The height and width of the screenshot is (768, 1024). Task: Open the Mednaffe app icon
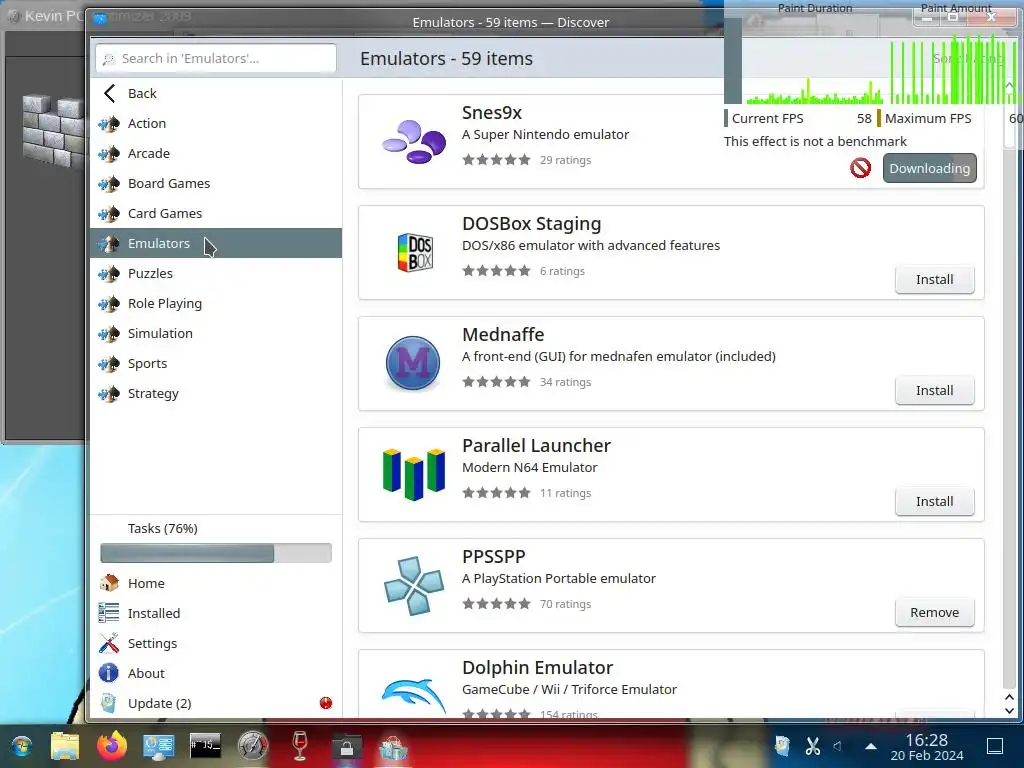click(413, 363)
